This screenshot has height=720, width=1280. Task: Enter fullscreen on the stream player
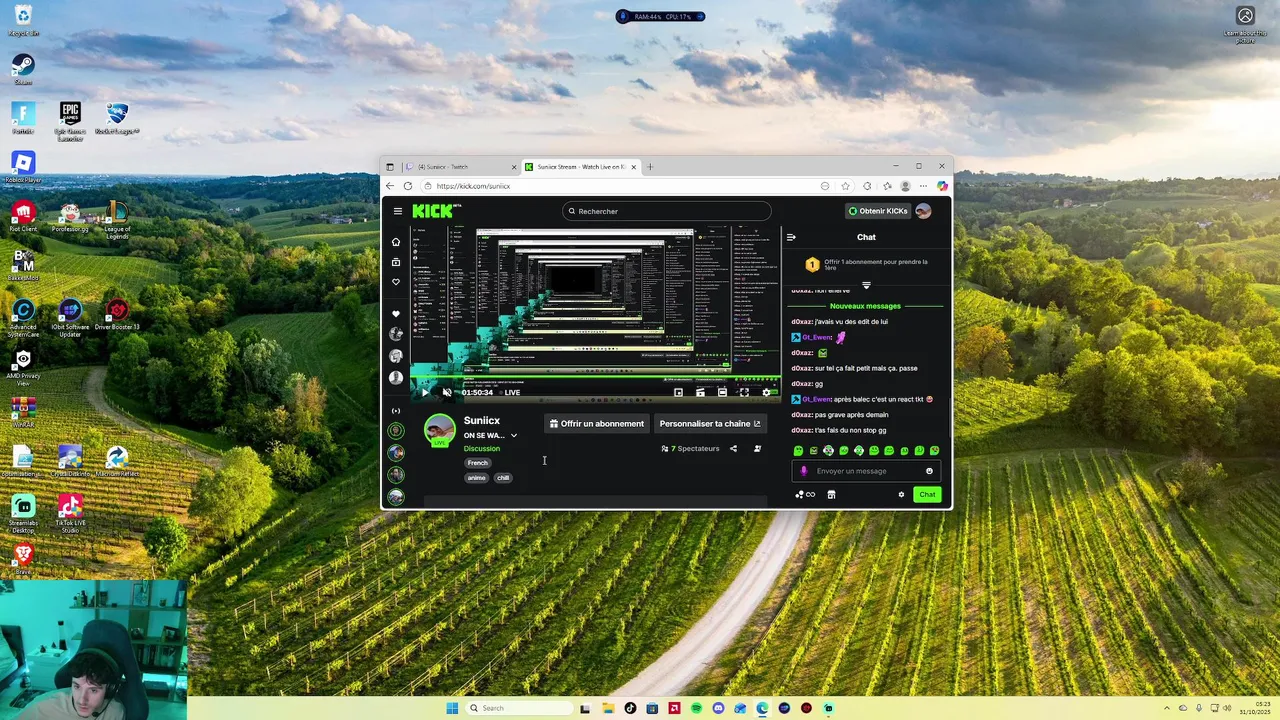pyautogui.click(x=744, y=392)
